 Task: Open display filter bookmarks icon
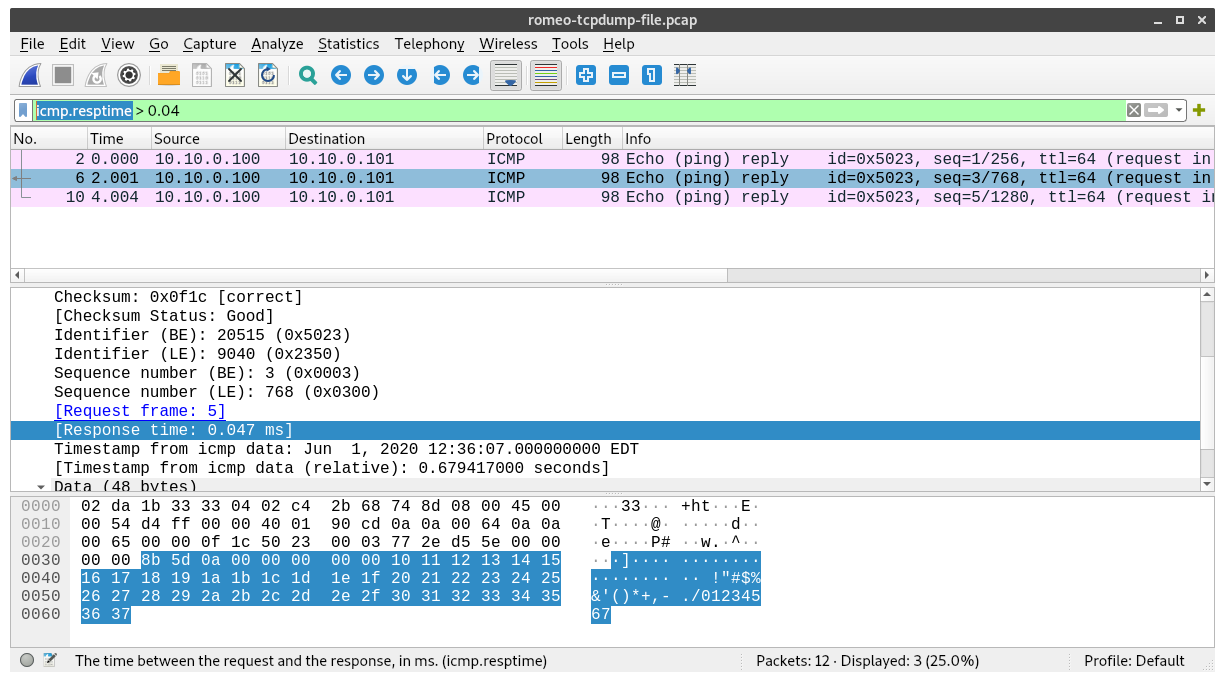[23, 110]
